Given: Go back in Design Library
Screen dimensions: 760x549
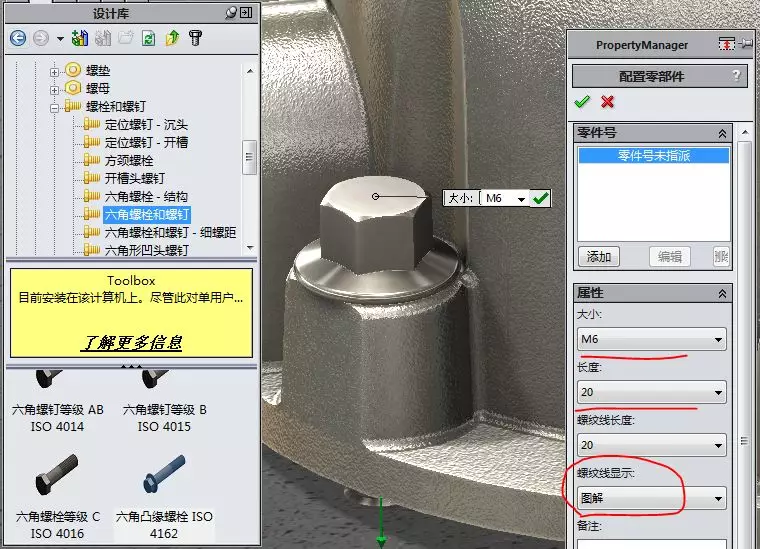Looking at the screenshot, I should tap(18, 38).
